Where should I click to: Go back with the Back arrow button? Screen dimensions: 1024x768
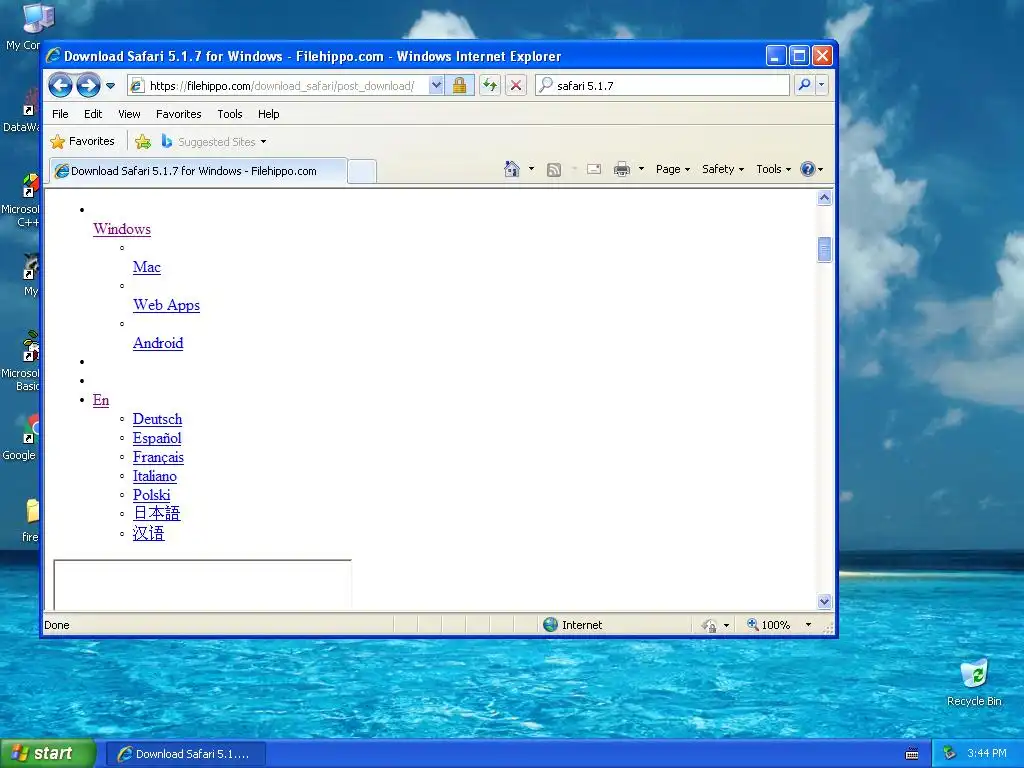point(60,86)
